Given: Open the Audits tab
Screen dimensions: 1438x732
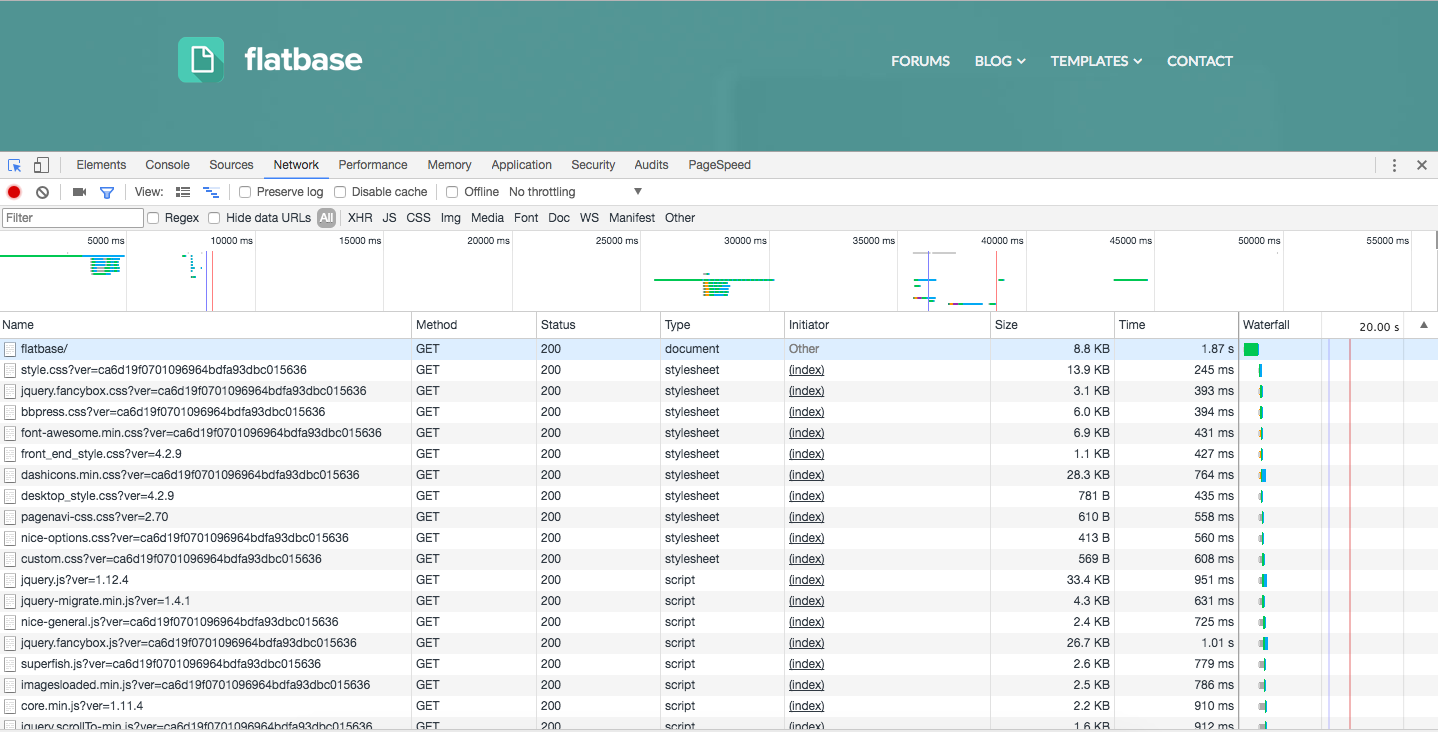Looking at the screenshot, I should (651, 165).
